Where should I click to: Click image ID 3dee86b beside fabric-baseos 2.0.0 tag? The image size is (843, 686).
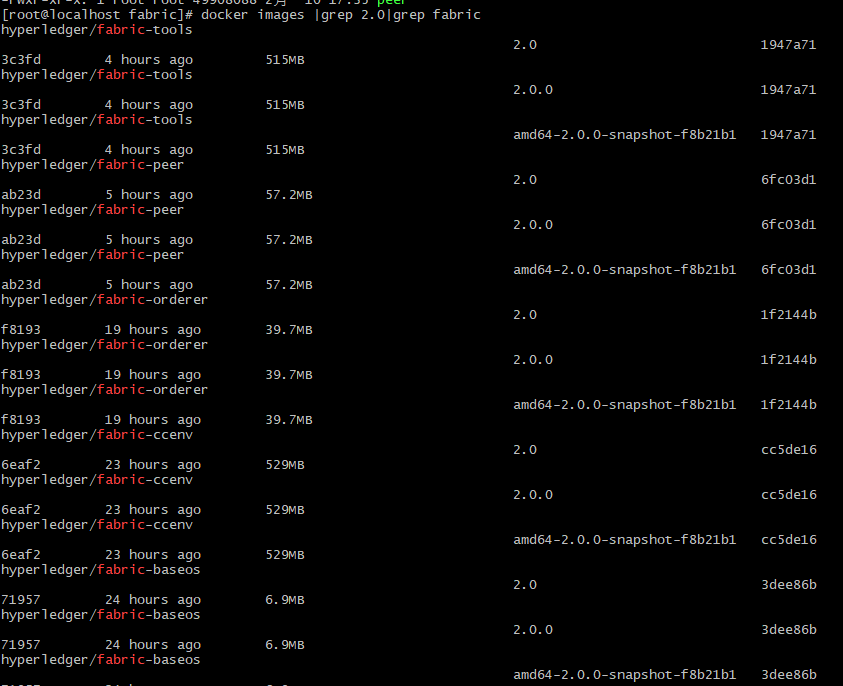(789, 630)
